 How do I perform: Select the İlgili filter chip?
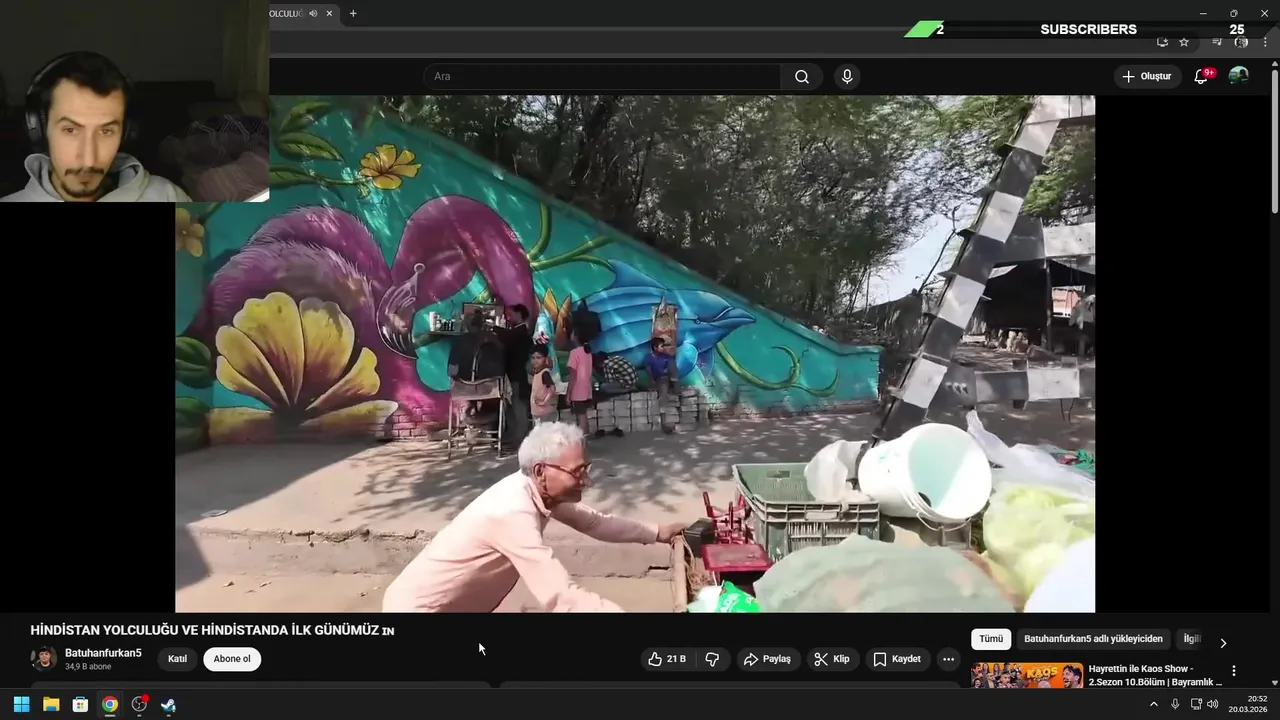[1191, 639]
